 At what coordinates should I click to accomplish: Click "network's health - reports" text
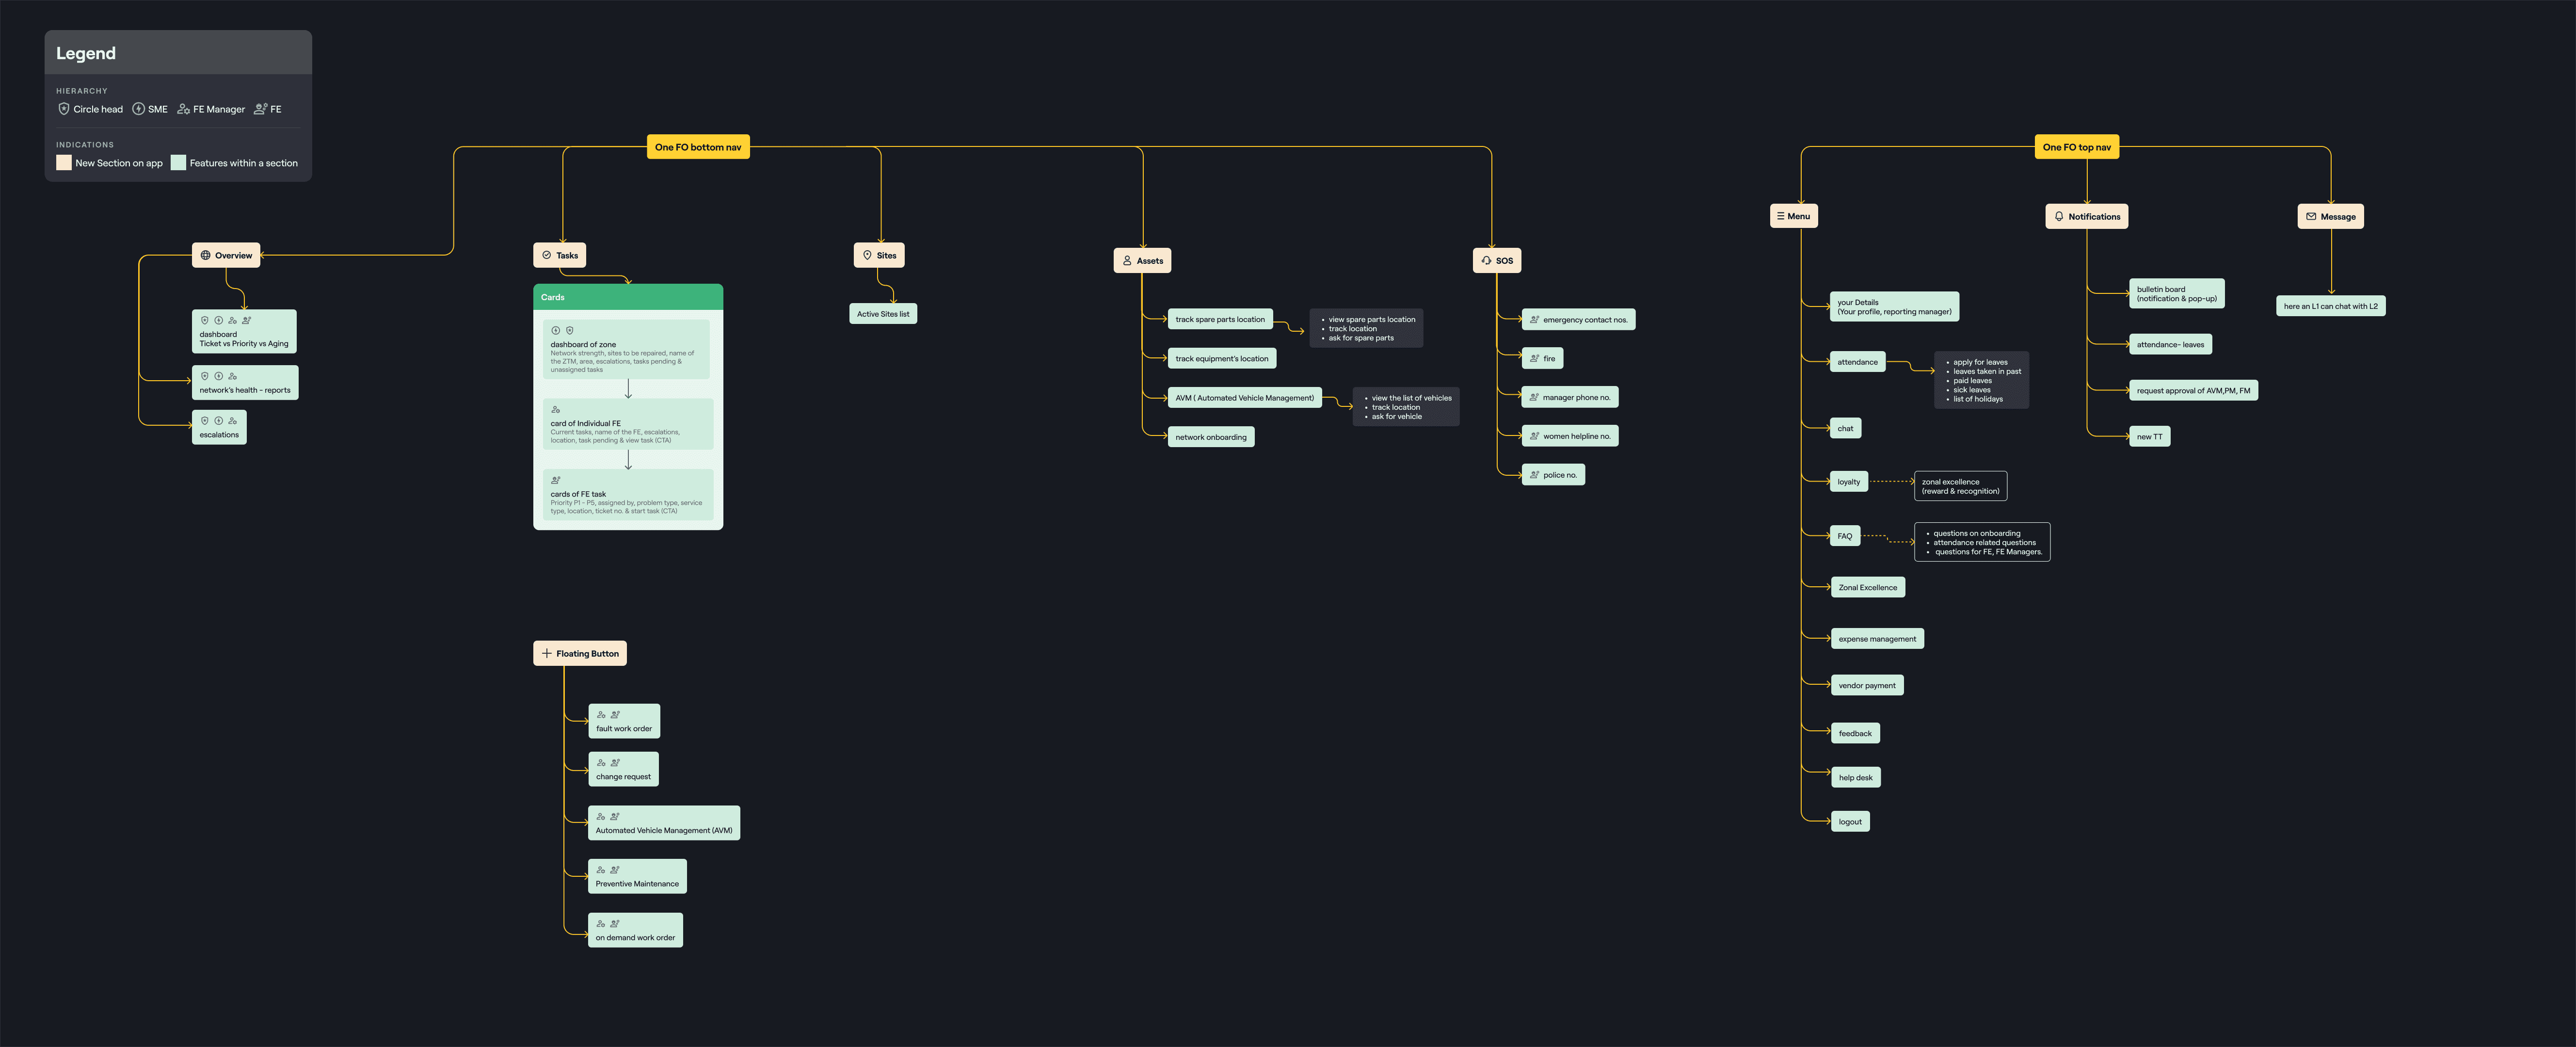click(x=245, y=390)
